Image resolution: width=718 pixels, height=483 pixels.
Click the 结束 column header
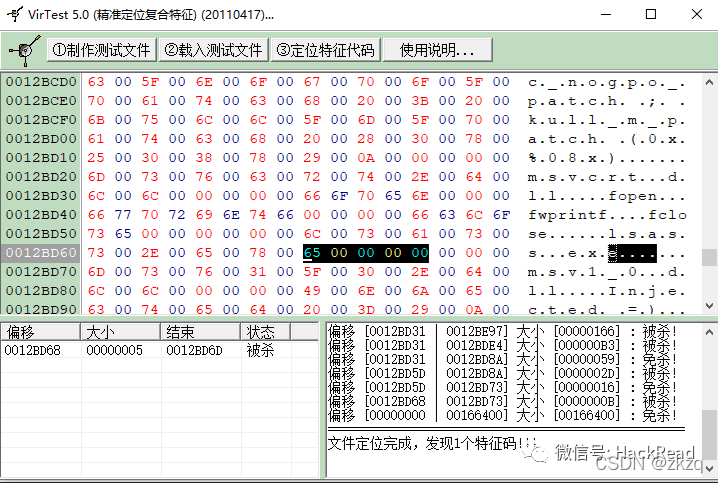pos(201,332)
